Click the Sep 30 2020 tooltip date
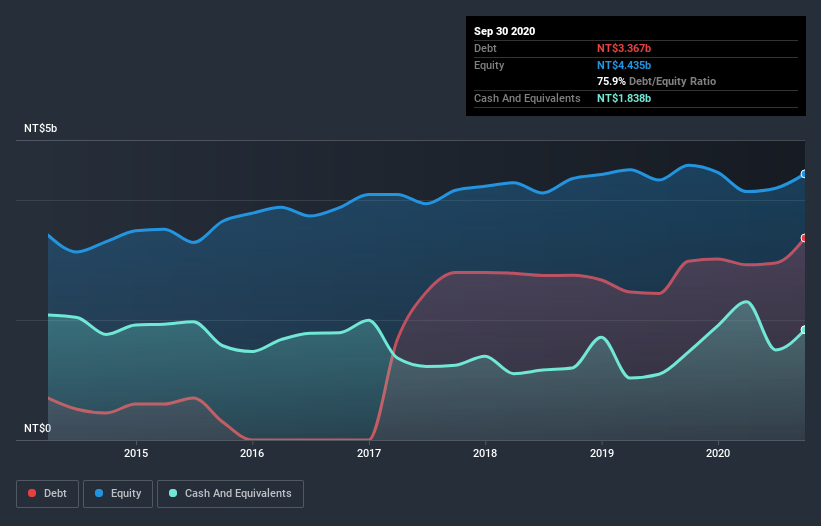 (x=505, y=31)
